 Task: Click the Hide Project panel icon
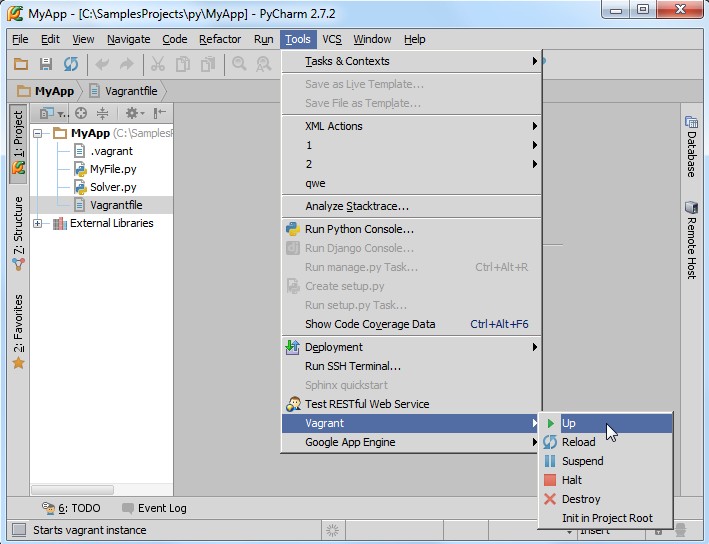click(x=159, y=113)
